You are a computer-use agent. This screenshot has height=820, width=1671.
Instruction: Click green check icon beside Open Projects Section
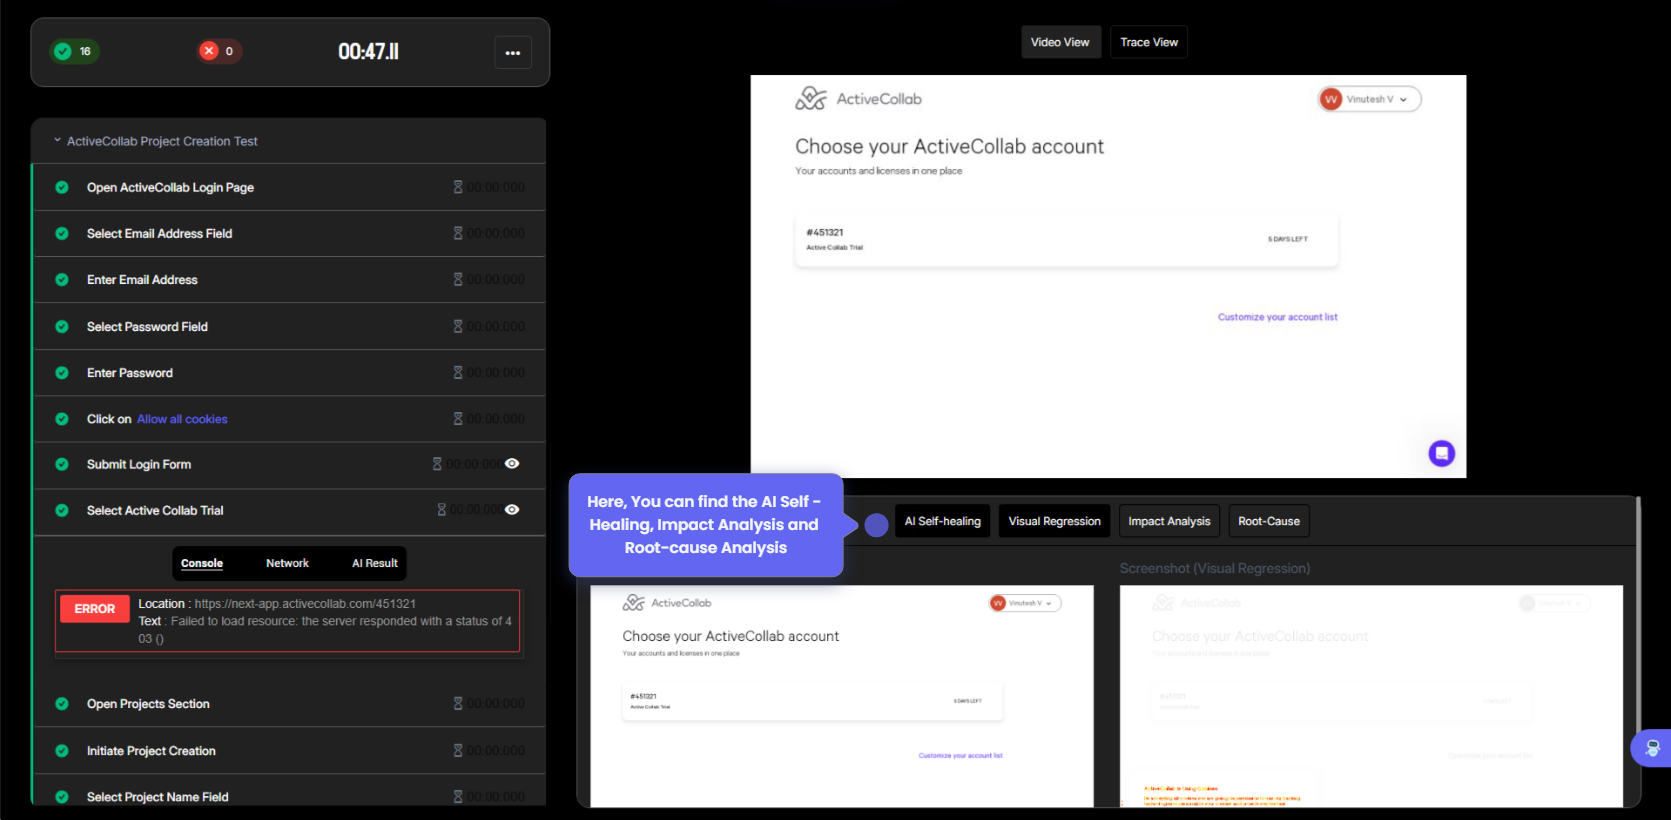pos(62,704)
